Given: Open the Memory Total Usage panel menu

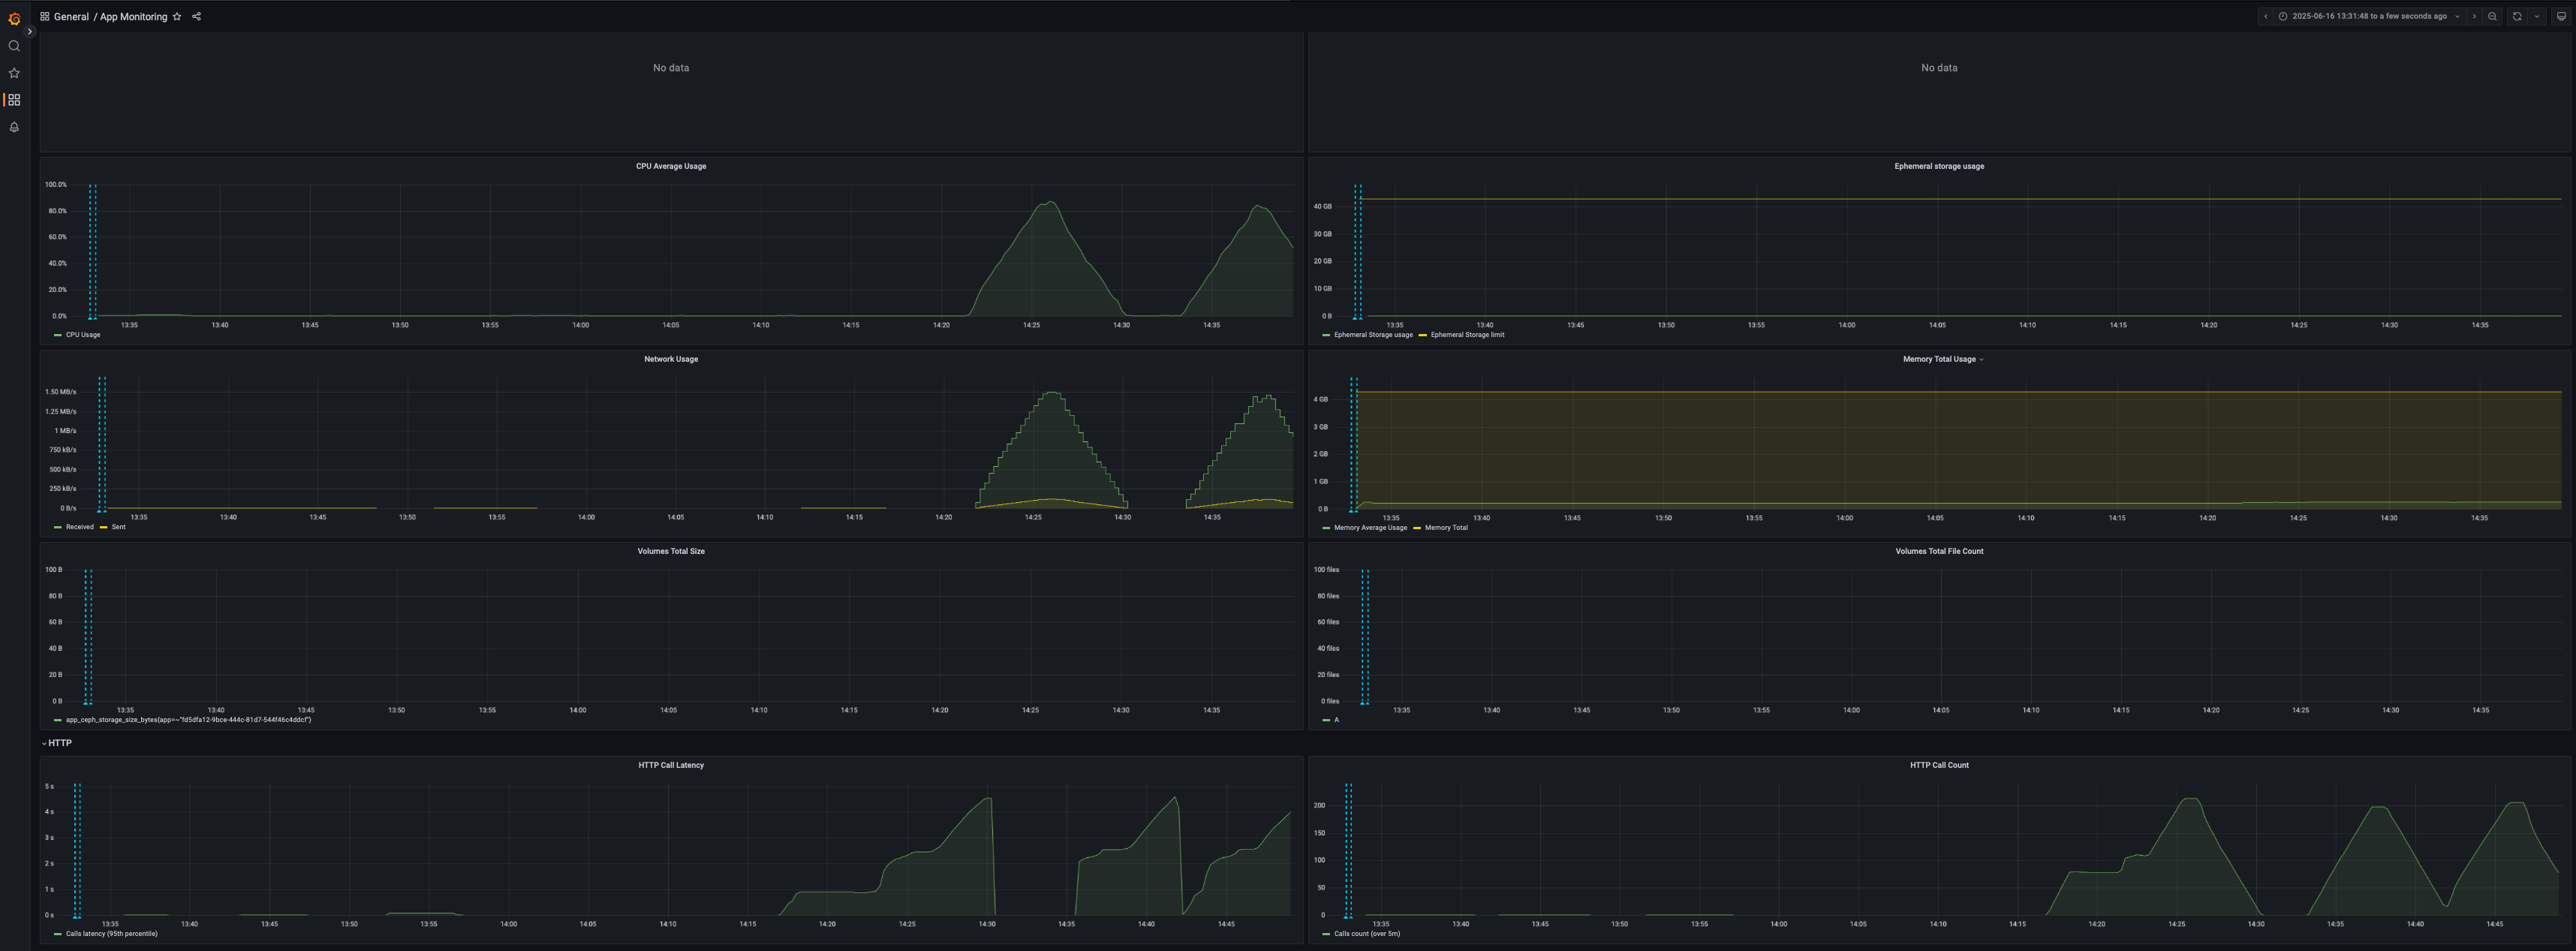Looking at the screenshot, I should click(1942, 360).
